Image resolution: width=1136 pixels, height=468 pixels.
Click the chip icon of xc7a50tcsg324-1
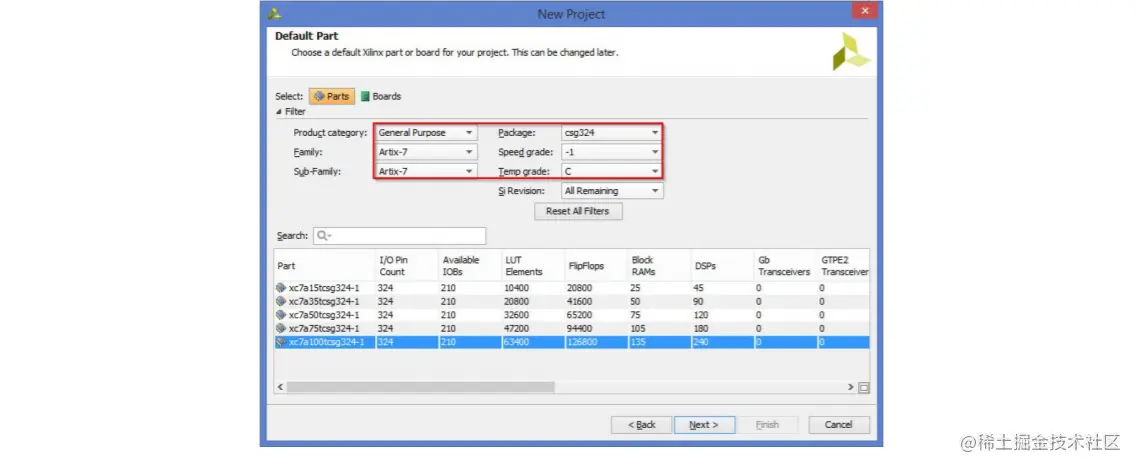281,315
